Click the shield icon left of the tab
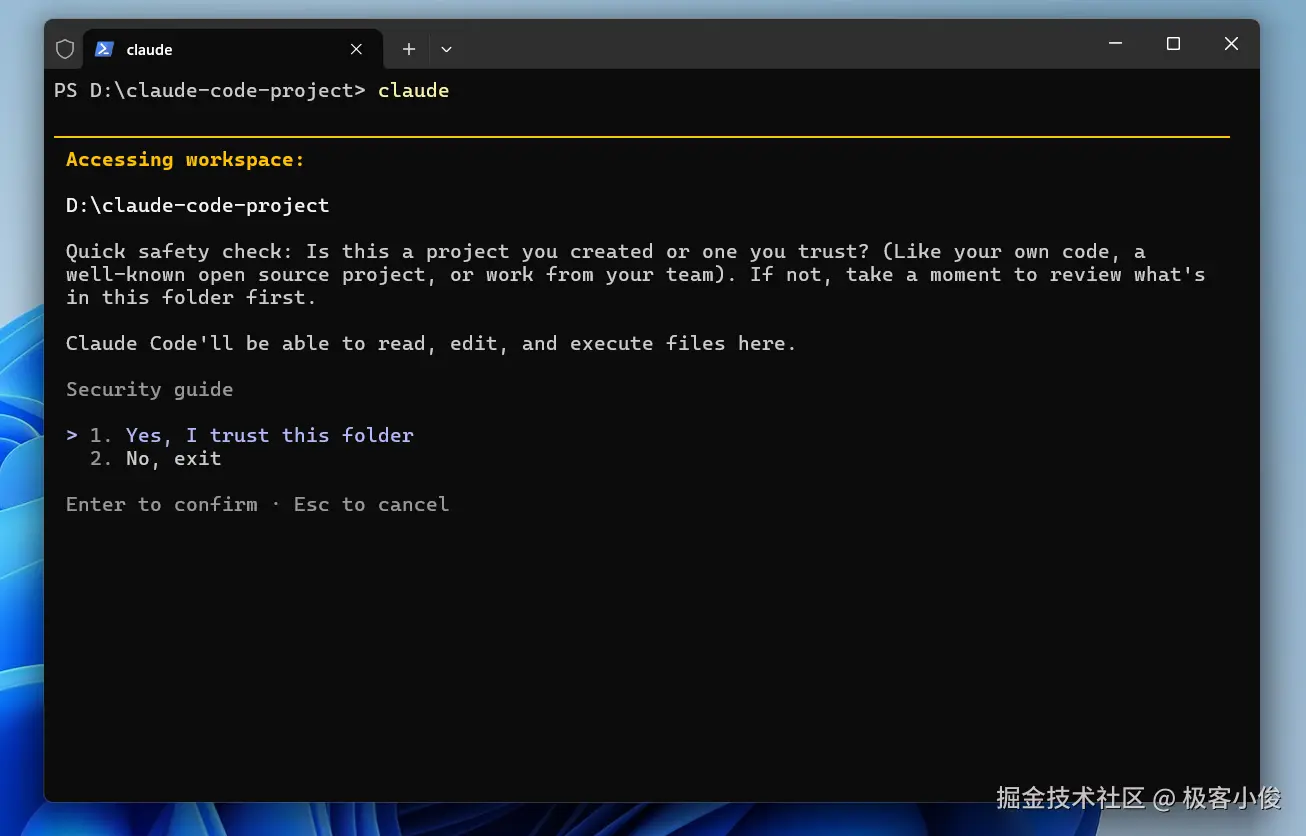The width and height of the screenshot is (1306, 836). click(x=65, y=49)
